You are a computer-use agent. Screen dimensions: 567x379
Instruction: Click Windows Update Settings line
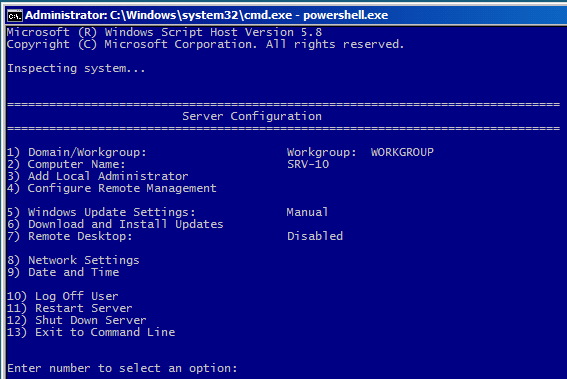[101, 212]
